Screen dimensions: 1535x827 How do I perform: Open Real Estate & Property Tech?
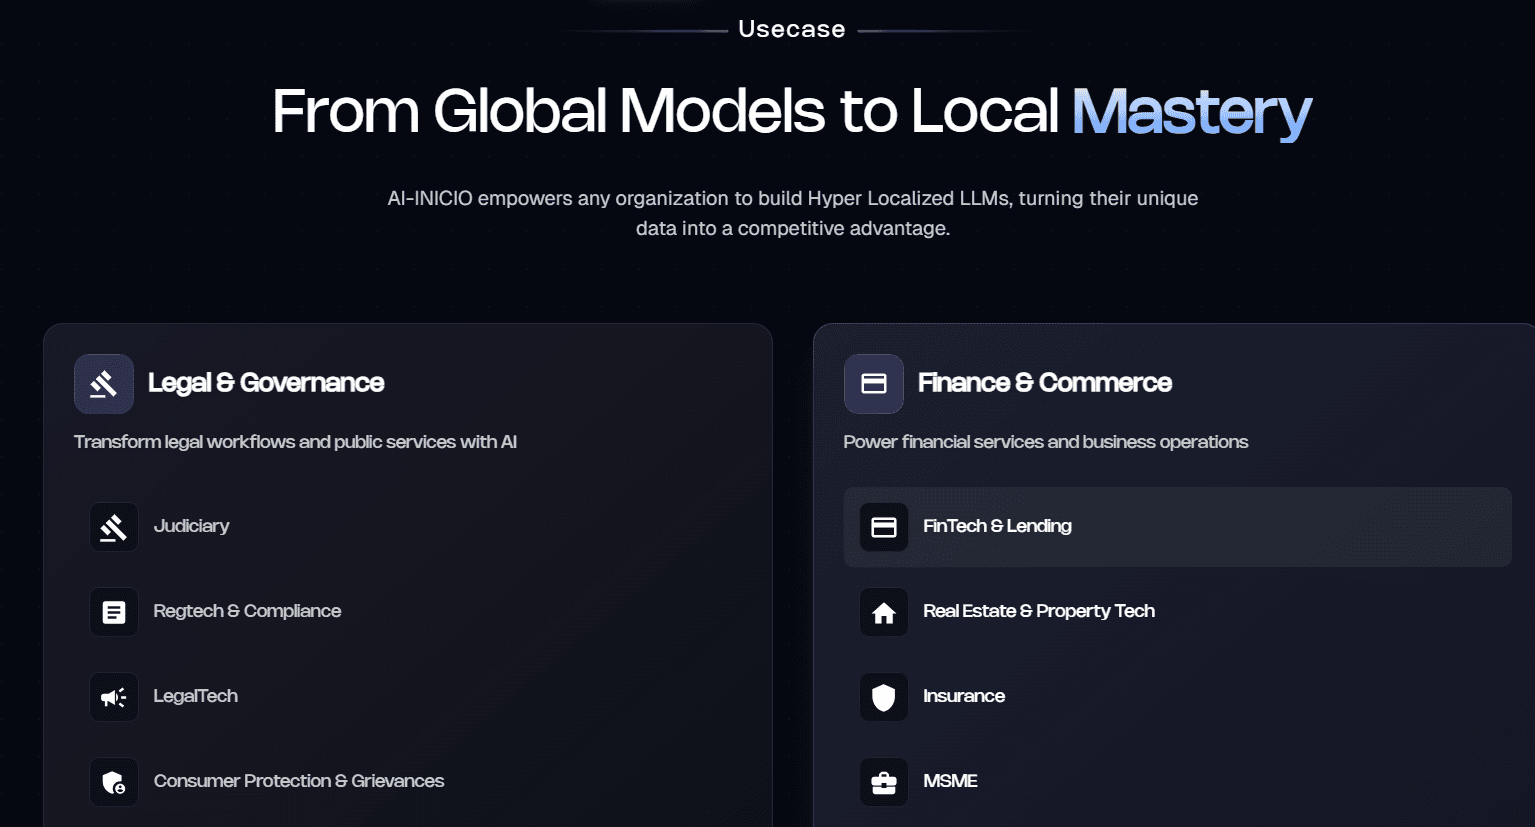[1038, 611]
